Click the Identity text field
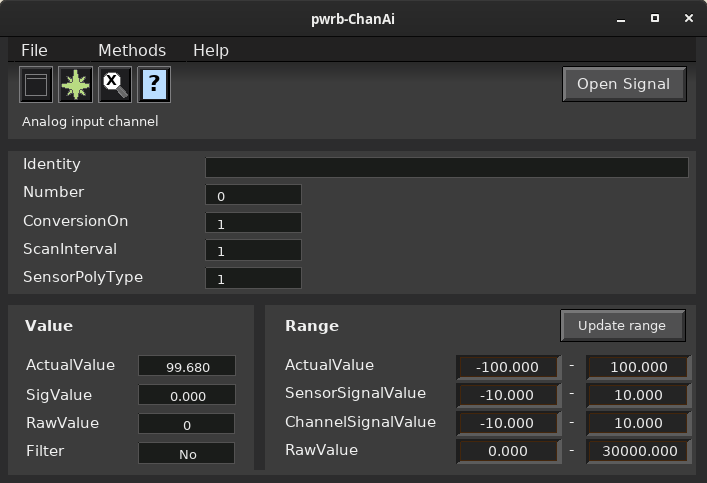The height and width of the screenshot is (483, 707). [x=446, y=167]
